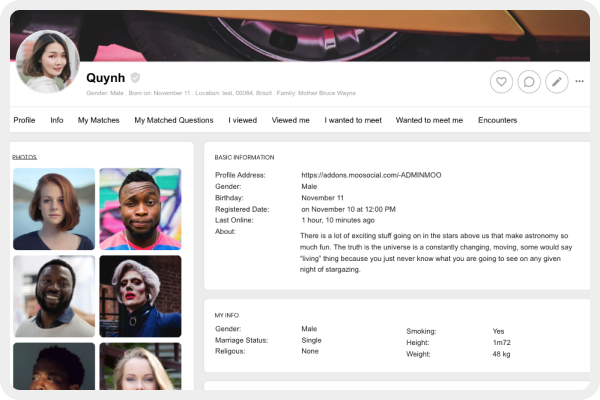This screenshot has width=600, height=400.
Task: Select the I viewed tab
Action: coord(243,120)
